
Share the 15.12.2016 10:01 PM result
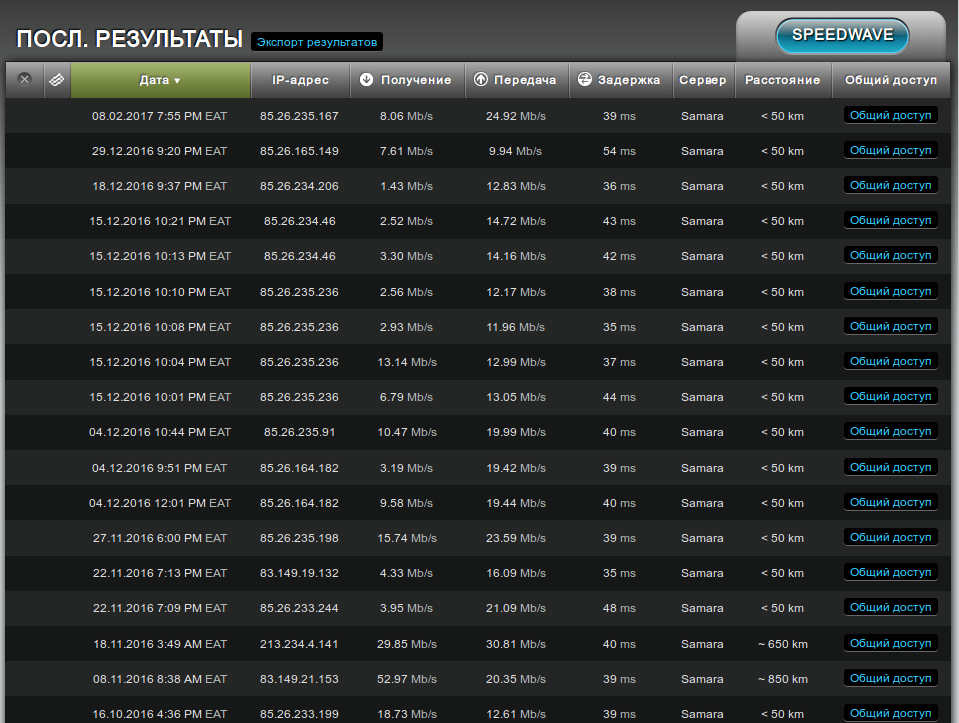point(890,396)
